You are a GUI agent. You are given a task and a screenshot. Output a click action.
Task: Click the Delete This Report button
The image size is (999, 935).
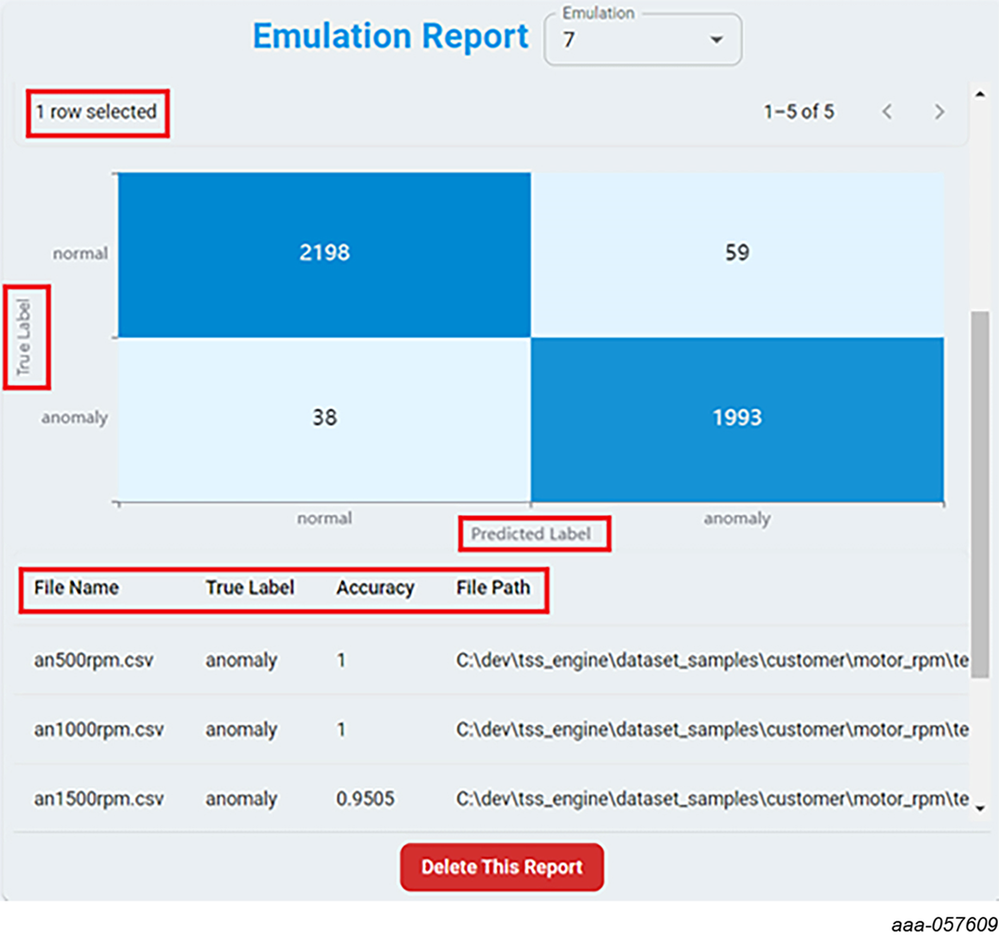501,867
